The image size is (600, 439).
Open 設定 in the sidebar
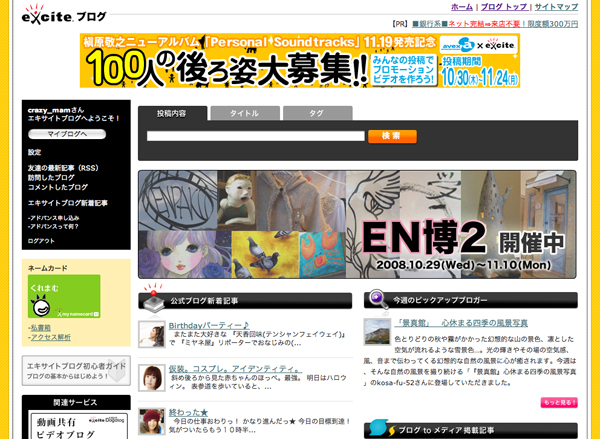click(34, 152)
